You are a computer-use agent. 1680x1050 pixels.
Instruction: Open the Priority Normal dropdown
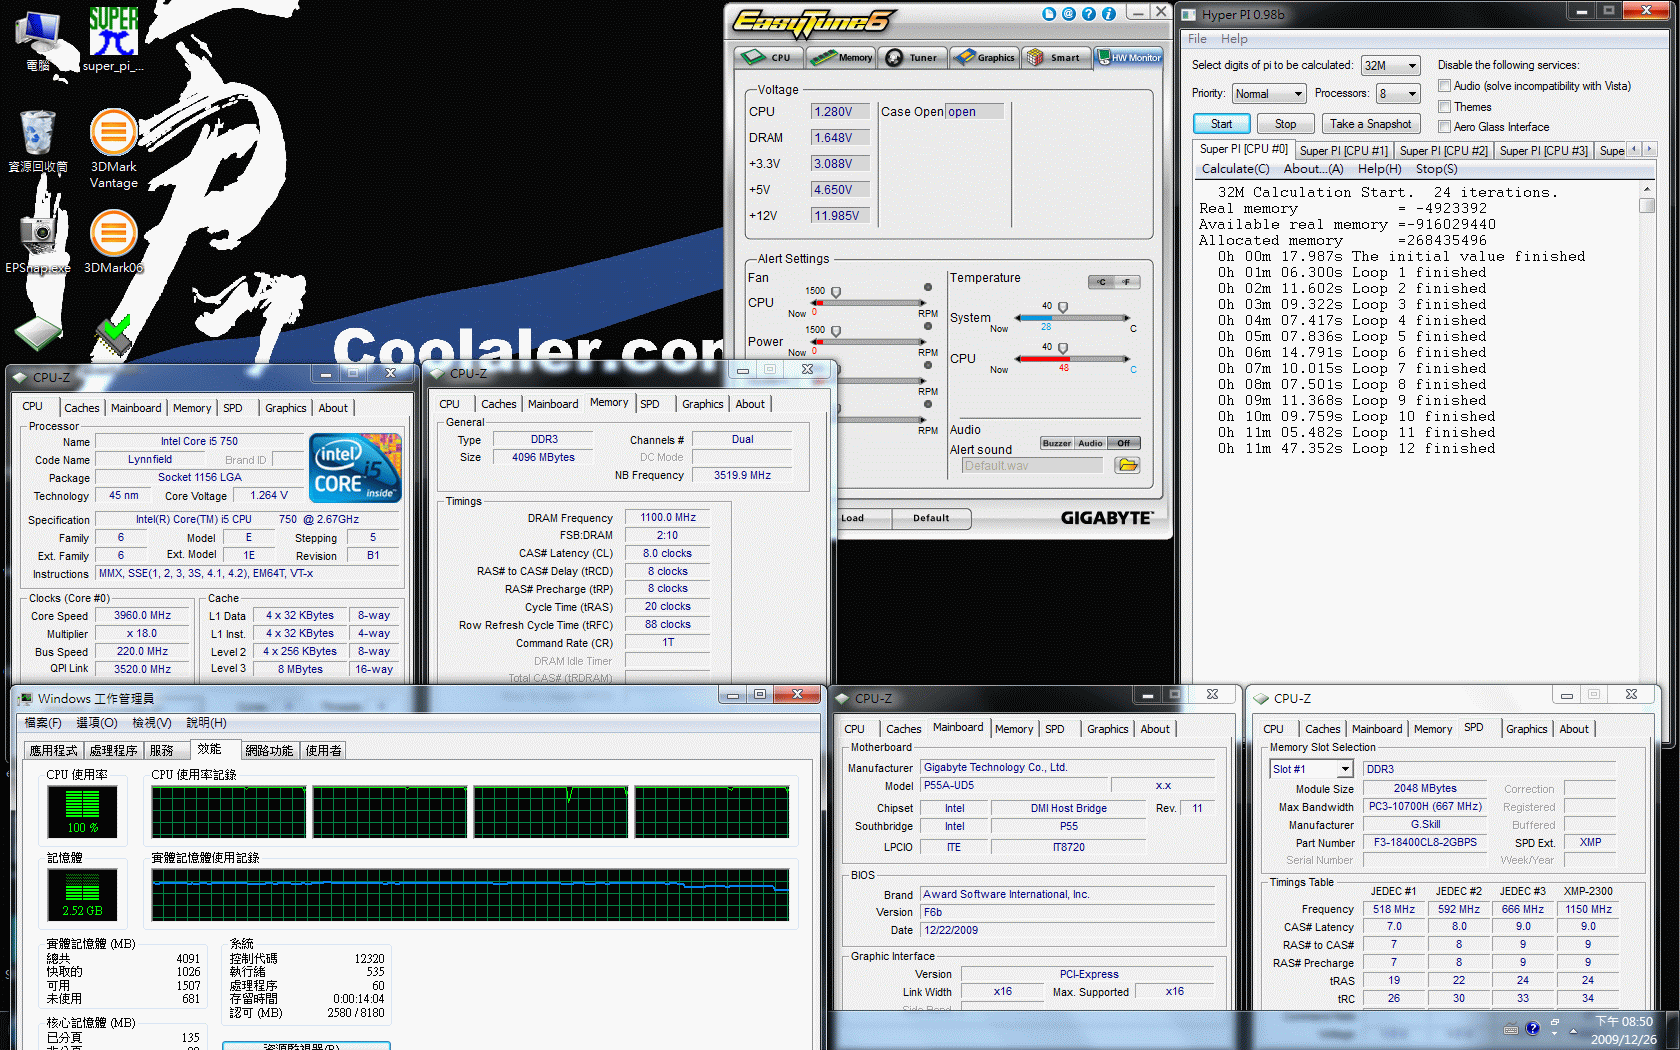(x=1269, y=94)
